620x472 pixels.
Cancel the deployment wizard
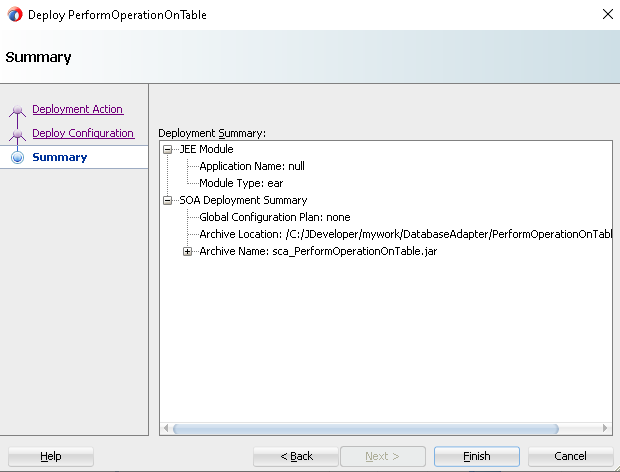(x=571, y=456)
